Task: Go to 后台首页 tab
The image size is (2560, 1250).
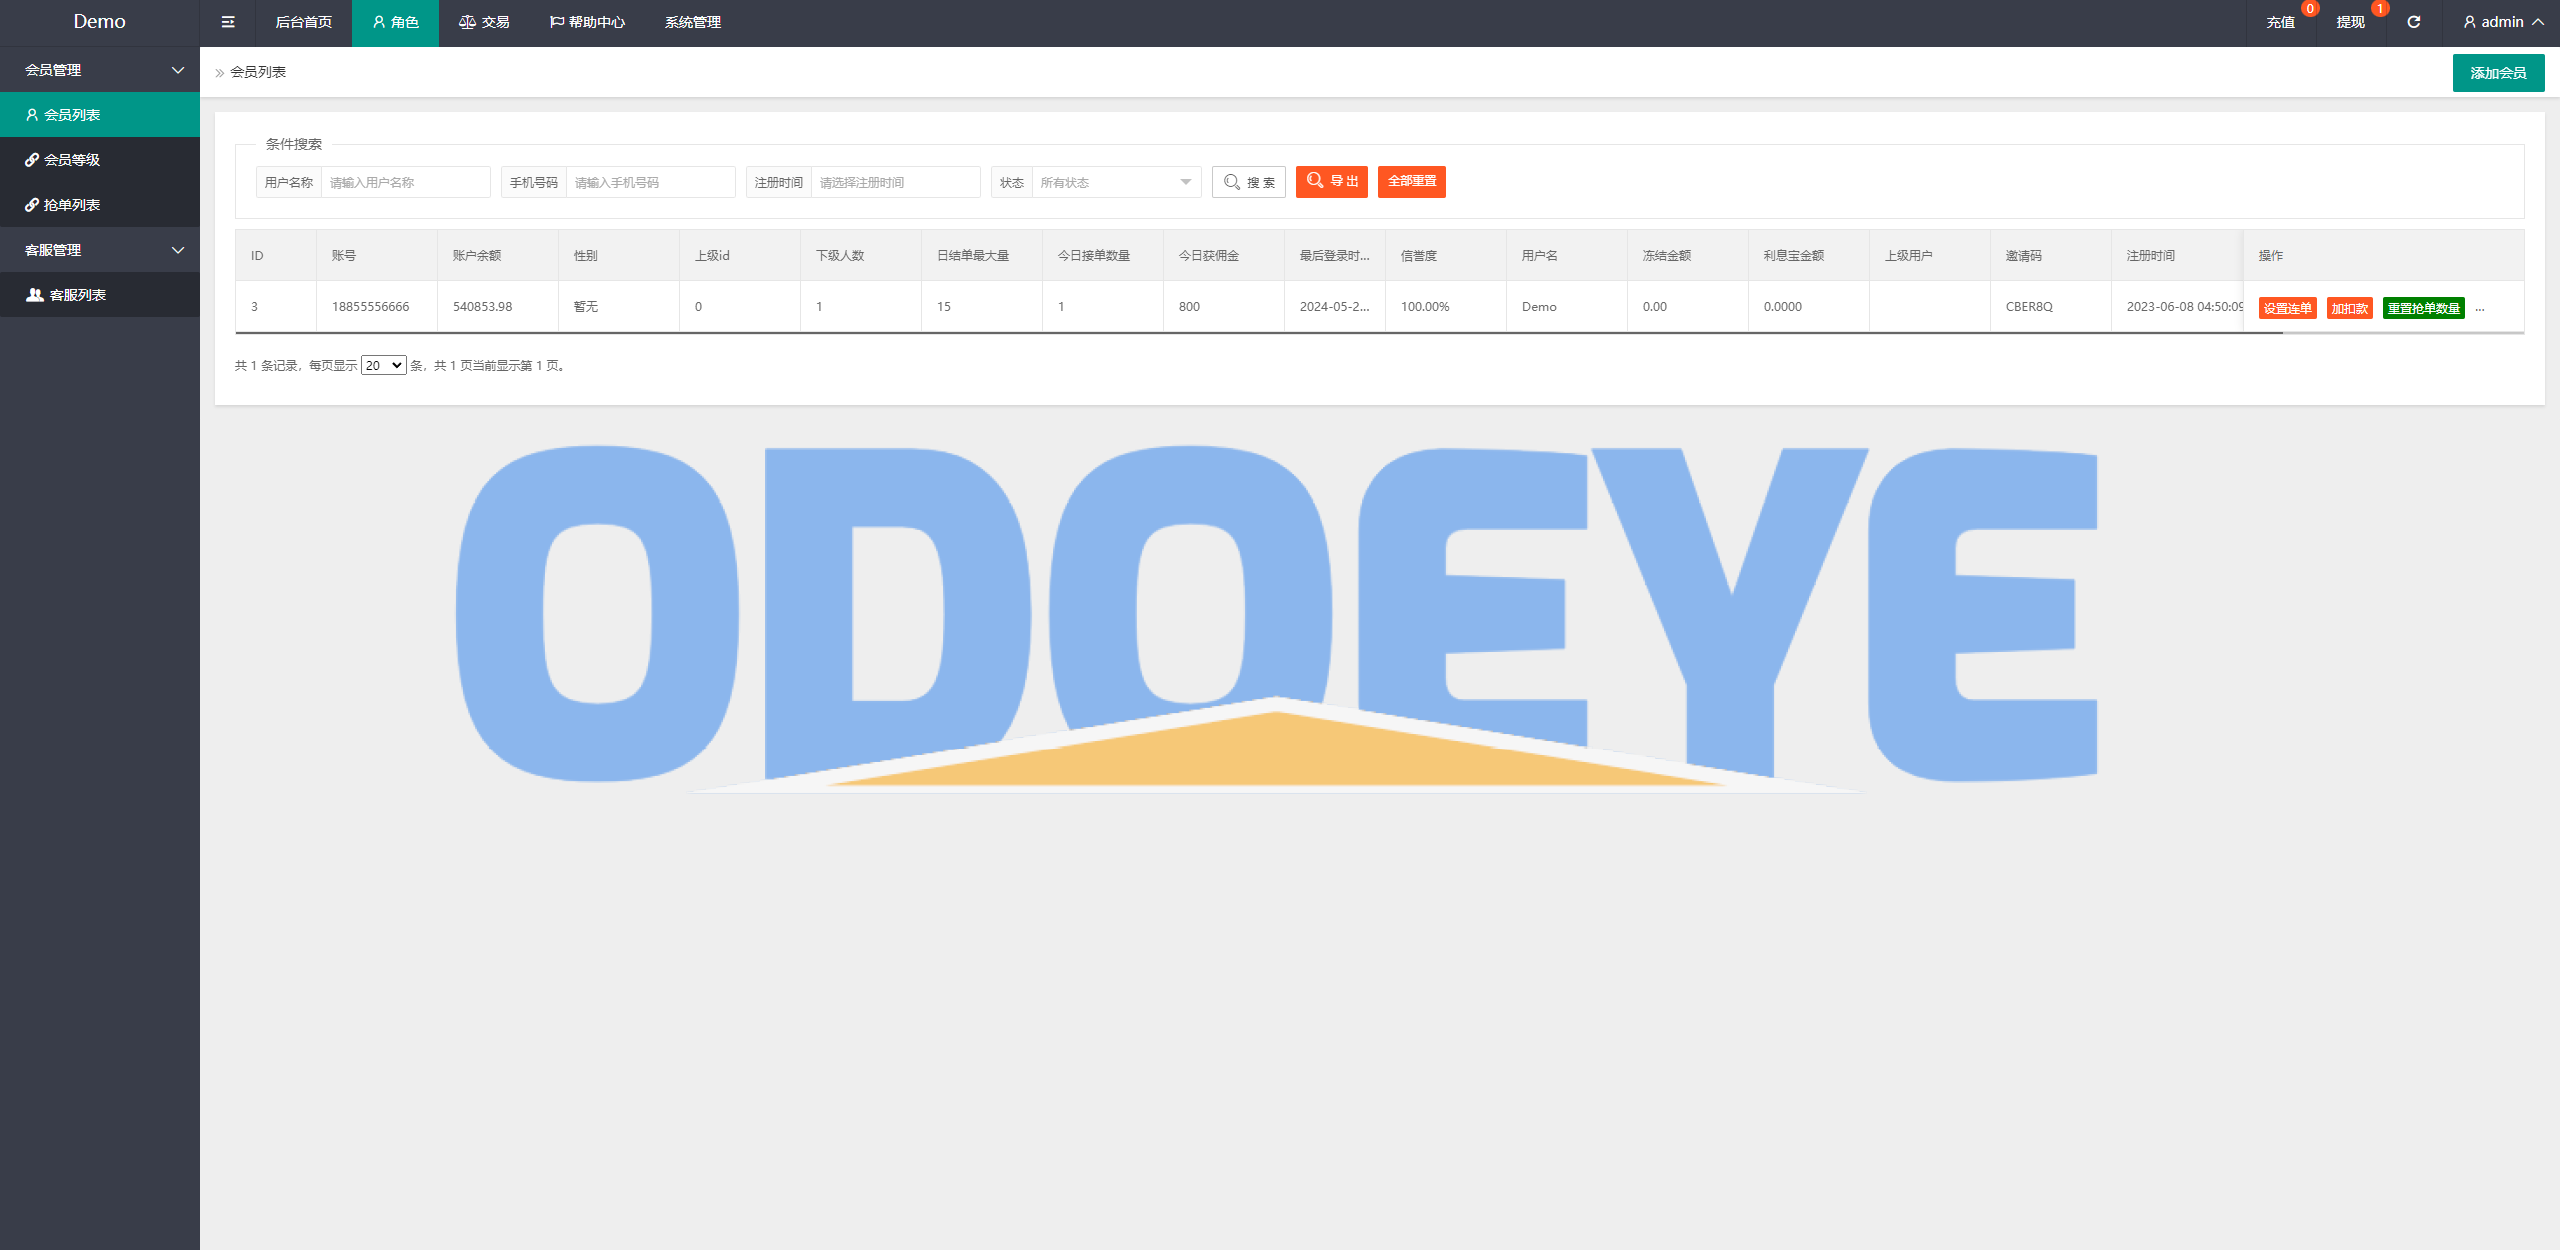Action: click(303, 22)
